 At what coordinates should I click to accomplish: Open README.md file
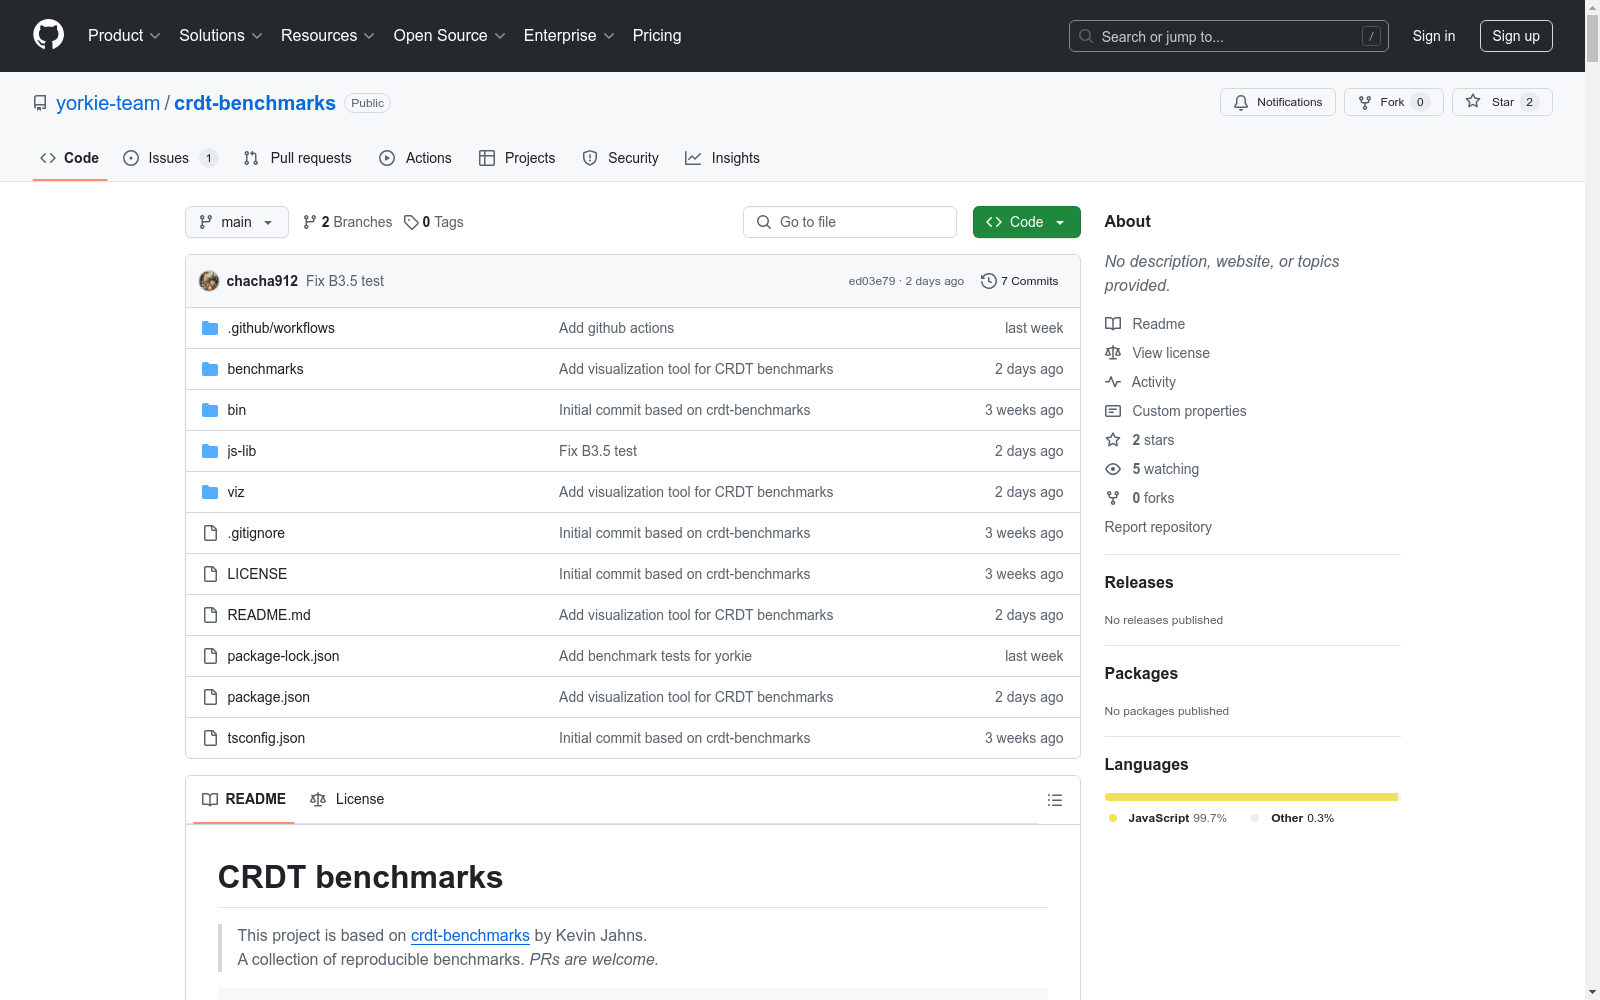[269, 615]
